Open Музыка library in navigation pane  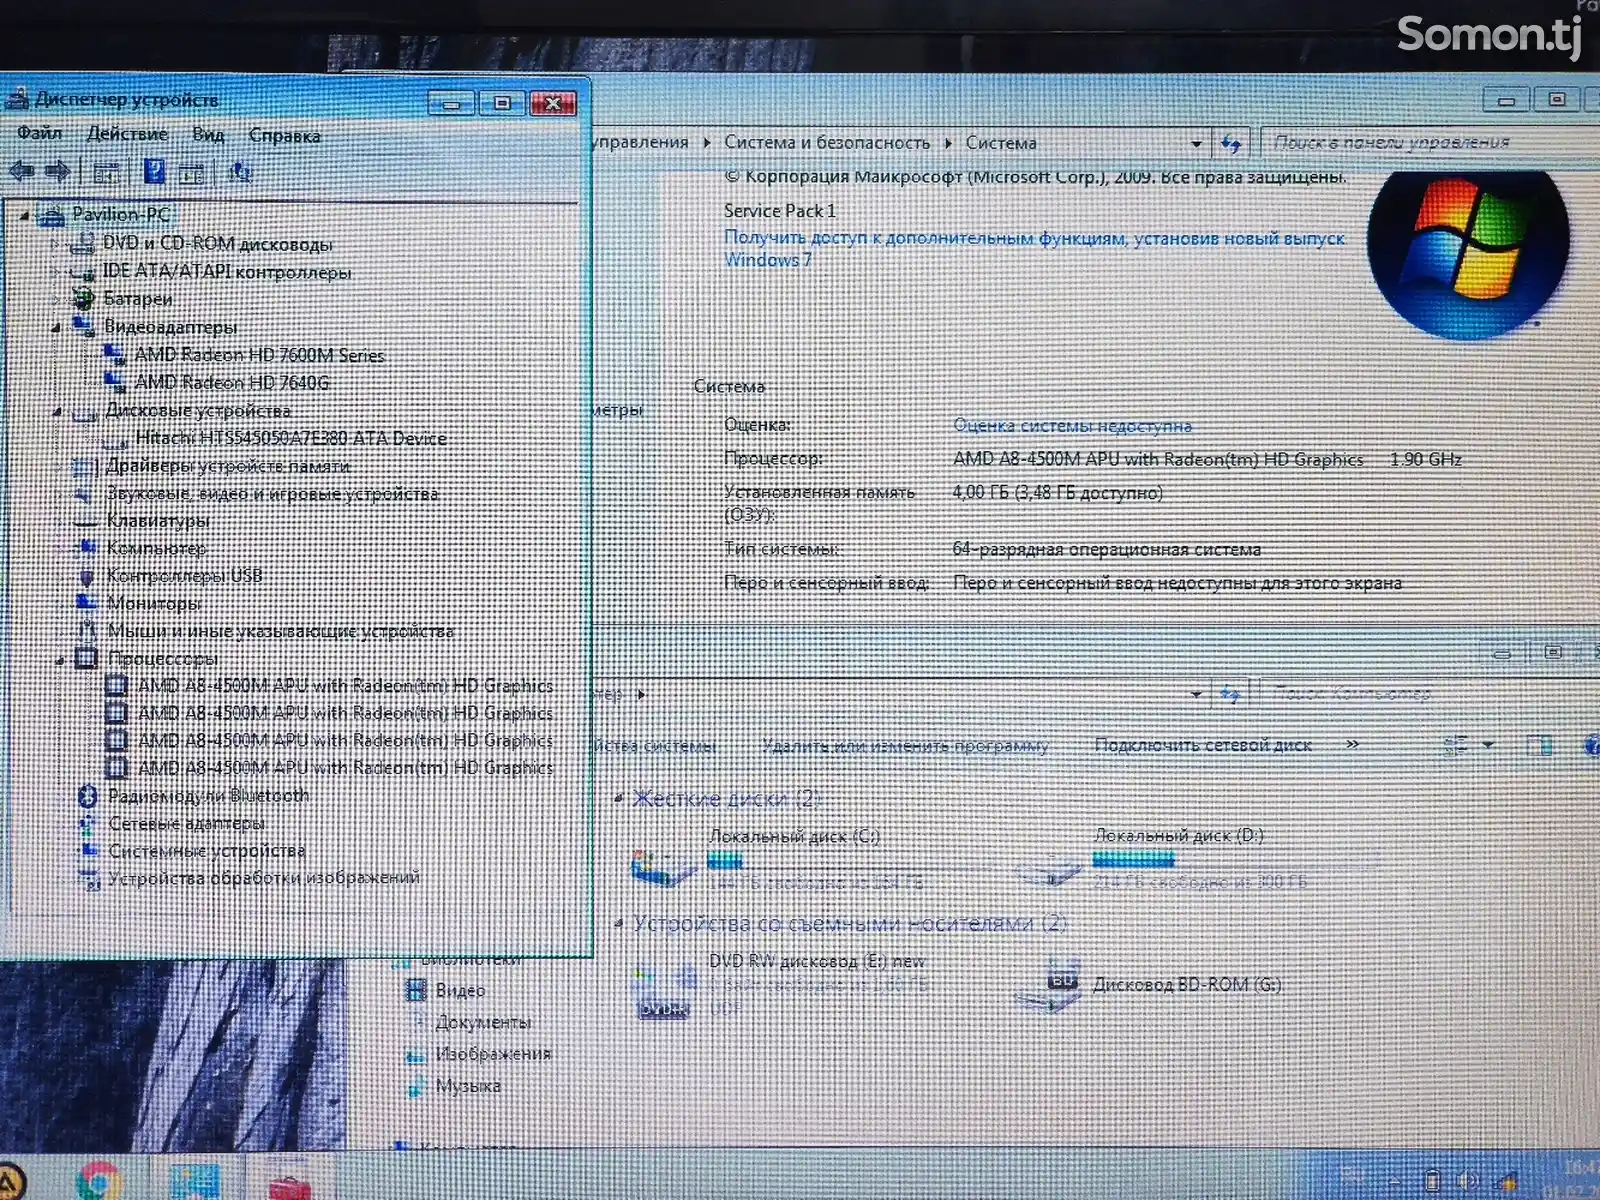[x=468, y=1086]
